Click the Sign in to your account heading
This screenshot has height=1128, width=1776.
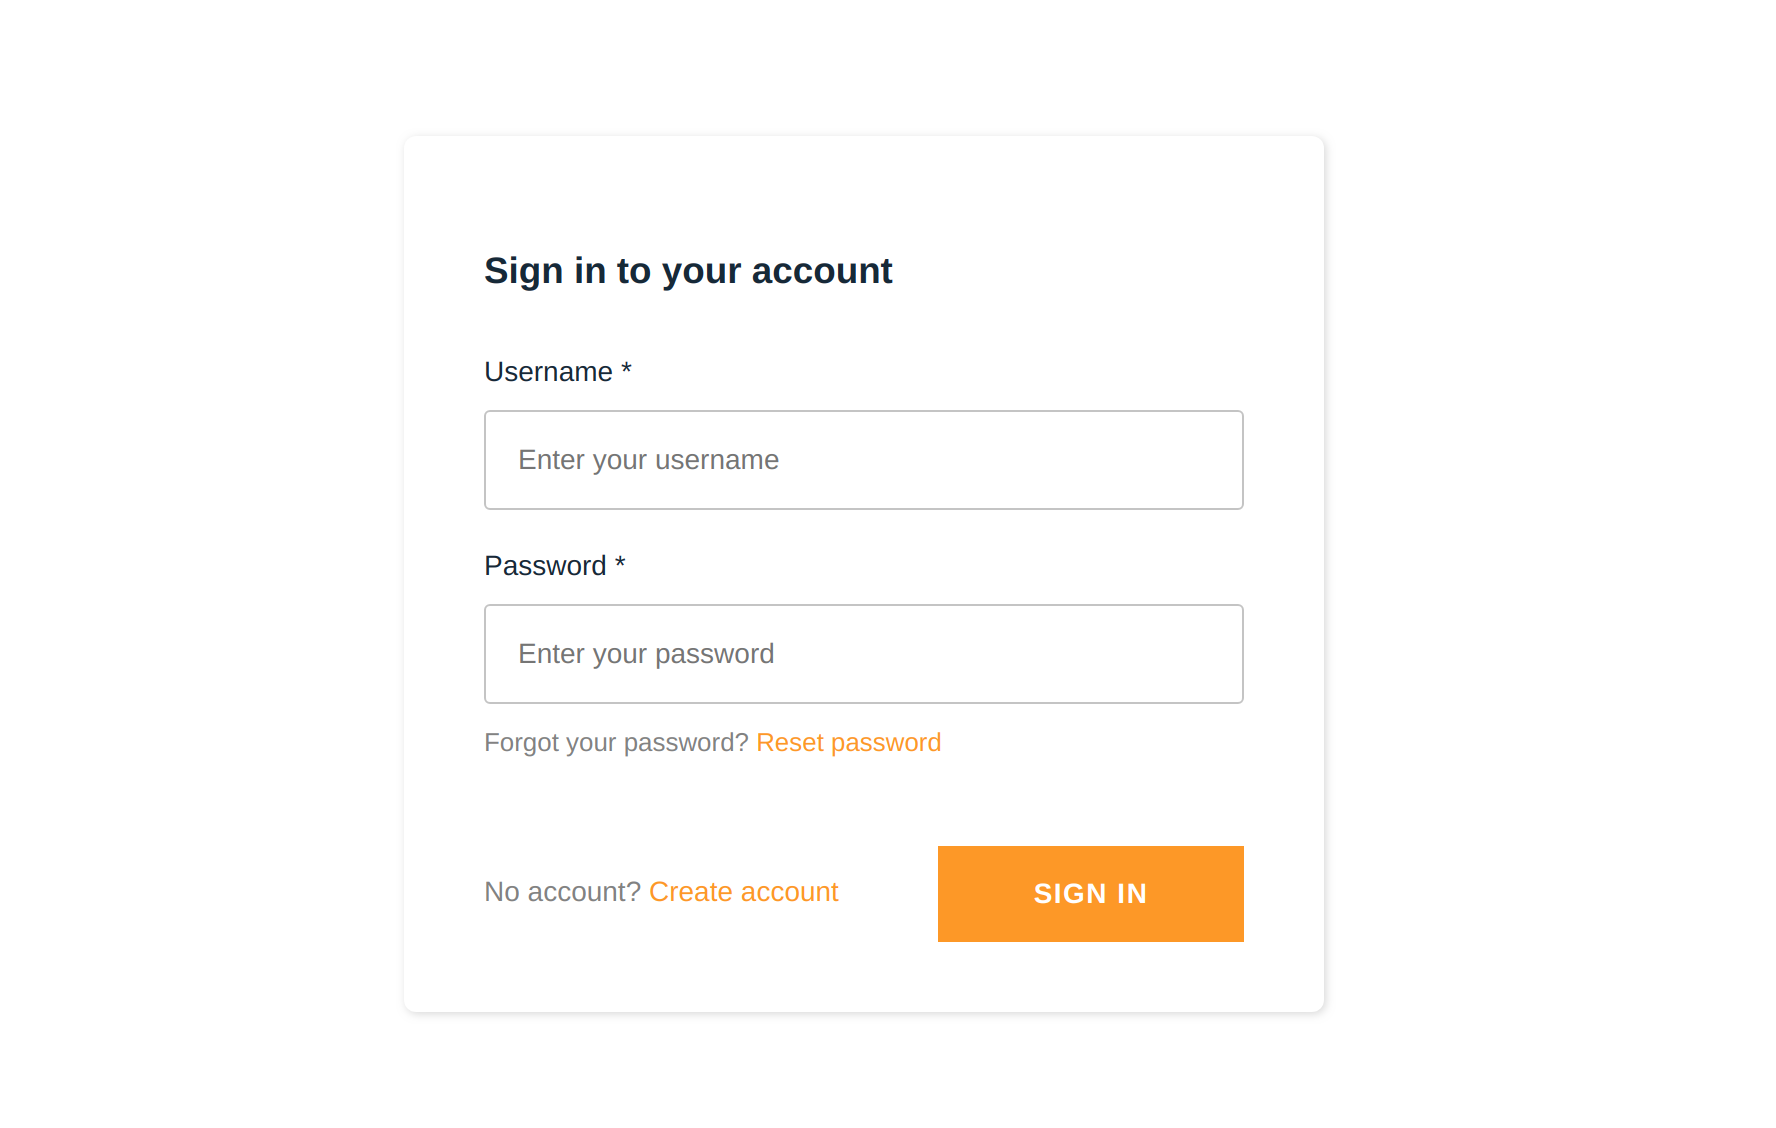[688, 270]
